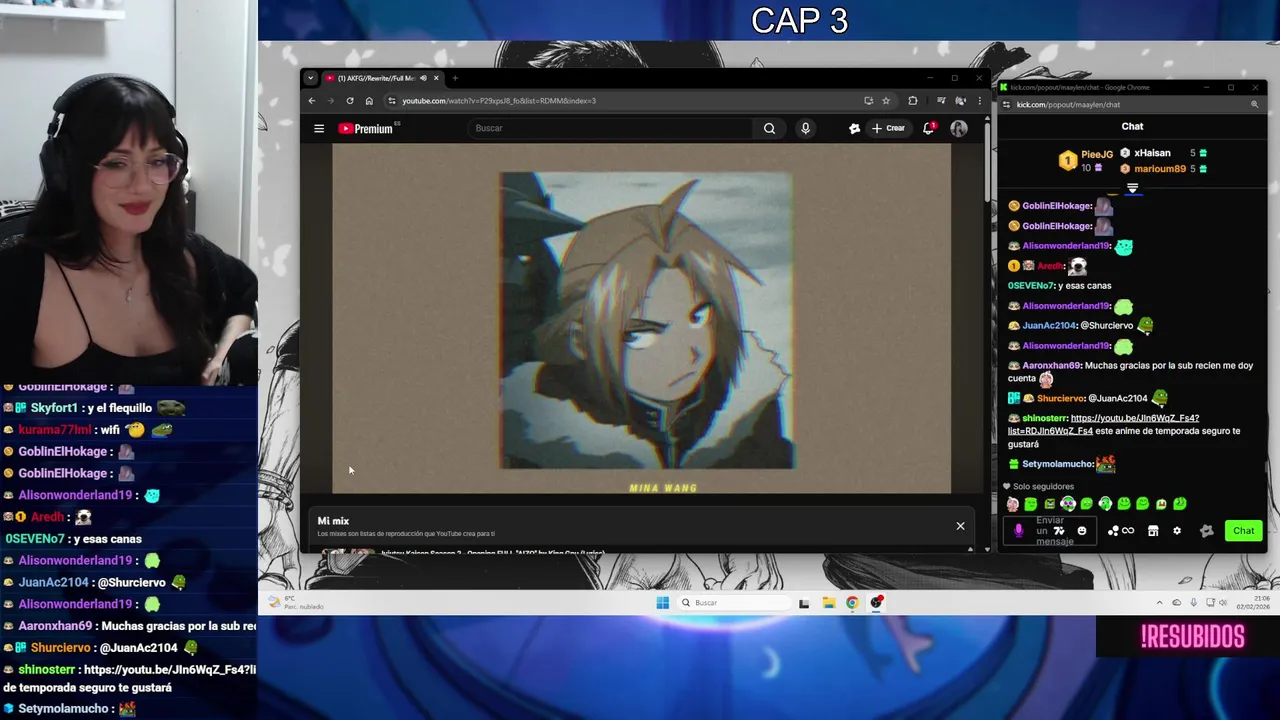Show hidden system tray icons chevron

tap(1160, 603)
